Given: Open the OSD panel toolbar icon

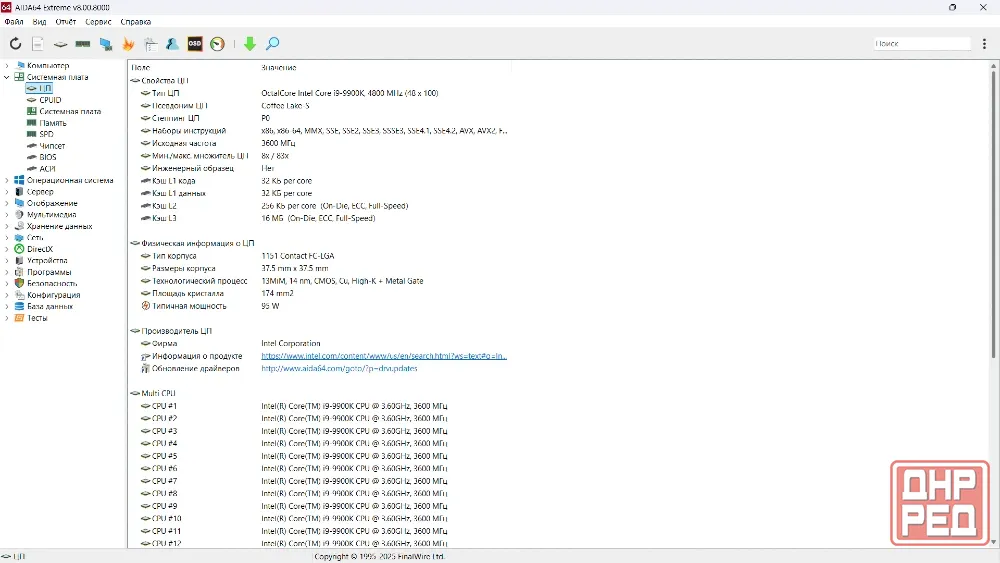Looking at the screenshot, I should click(195, 43).
